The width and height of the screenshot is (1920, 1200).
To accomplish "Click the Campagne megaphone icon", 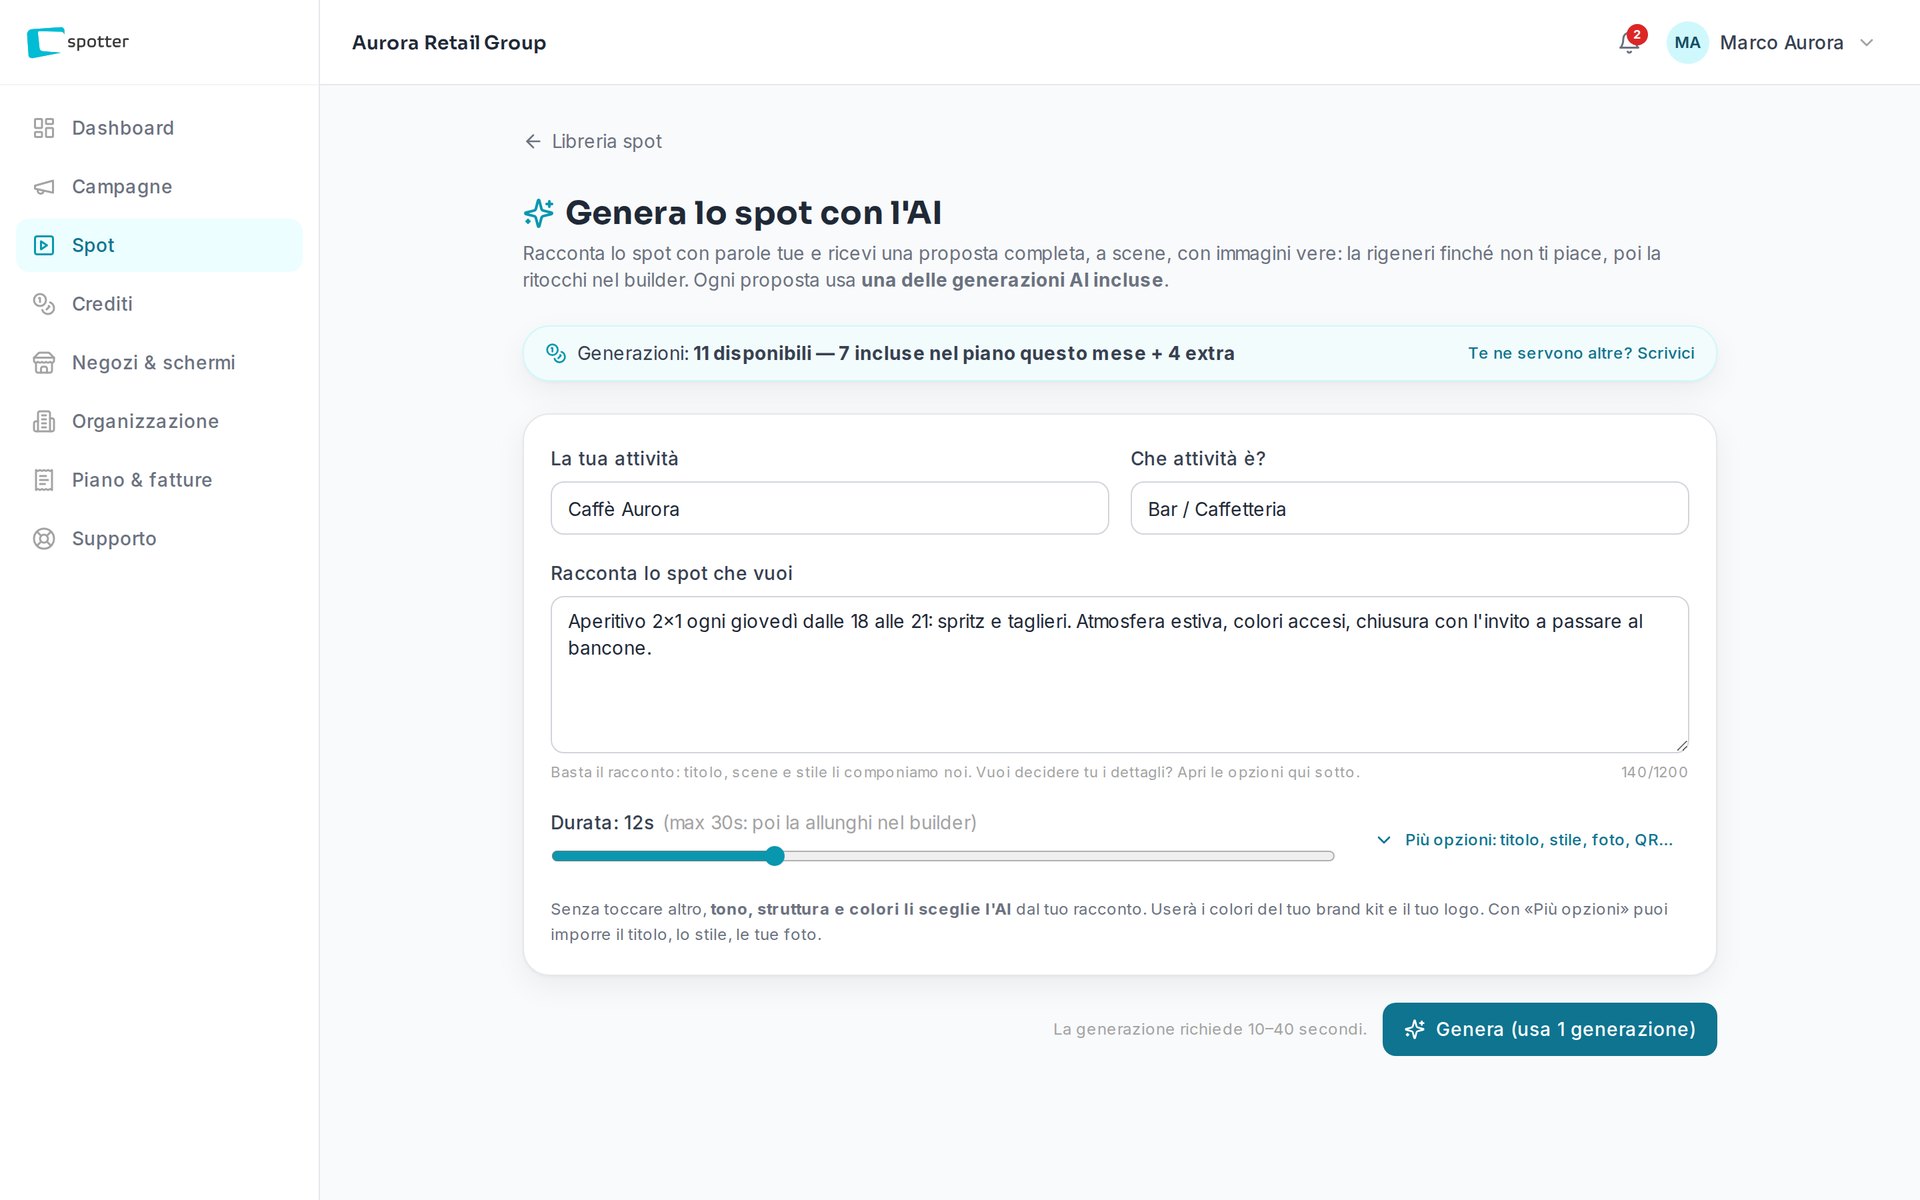I will pyautogui.click(x=44, y=187).
